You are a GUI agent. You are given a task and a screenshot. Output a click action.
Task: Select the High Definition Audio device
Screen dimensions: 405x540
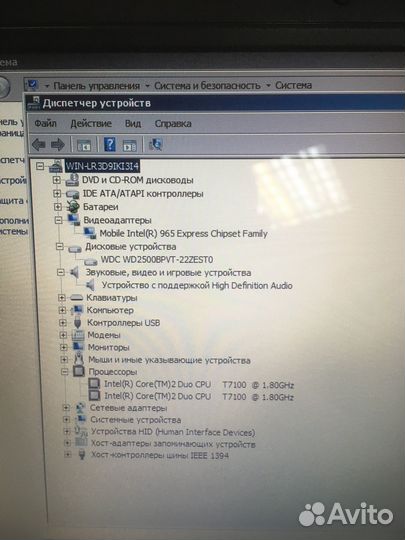197,285
